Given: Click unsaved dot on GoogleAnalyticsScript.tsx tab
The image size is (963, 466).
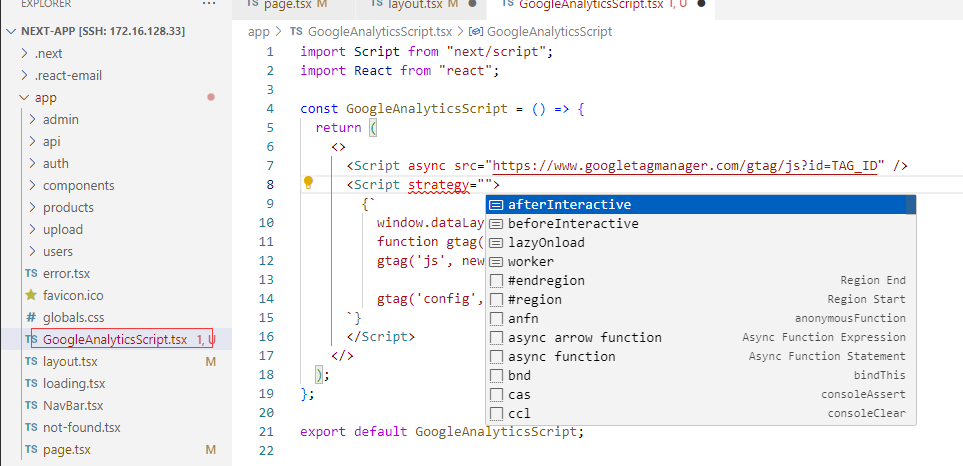Looking at the screenshot, I should pos(701,4).
